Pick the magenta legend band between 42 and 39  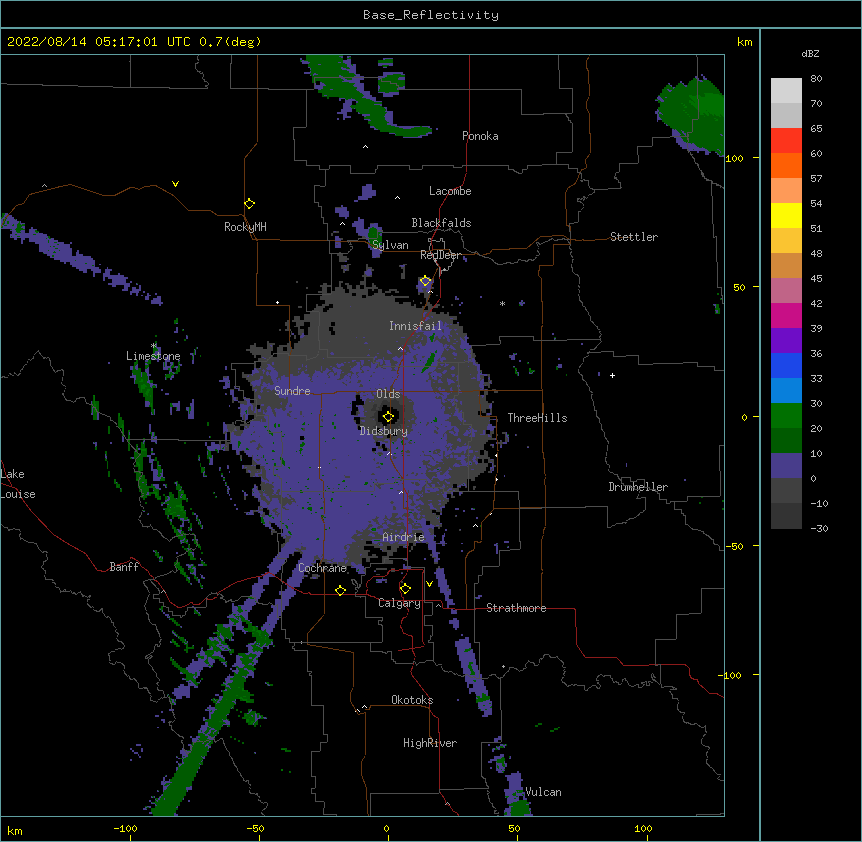[786, 315]
